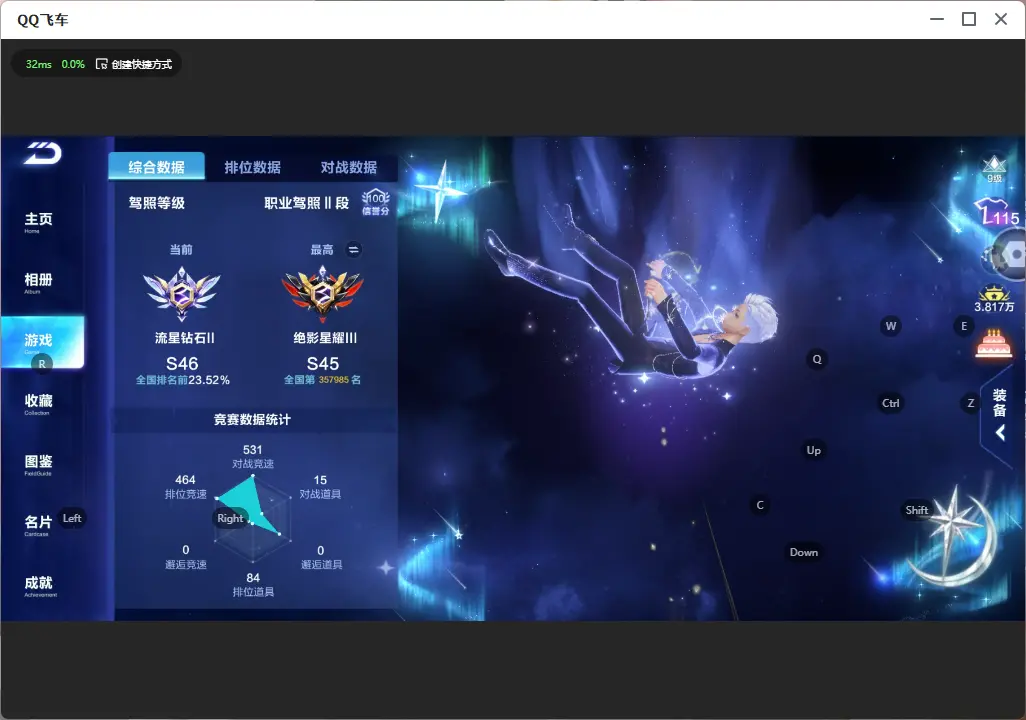Open the 图鉴 field guide section

(38, 465)
